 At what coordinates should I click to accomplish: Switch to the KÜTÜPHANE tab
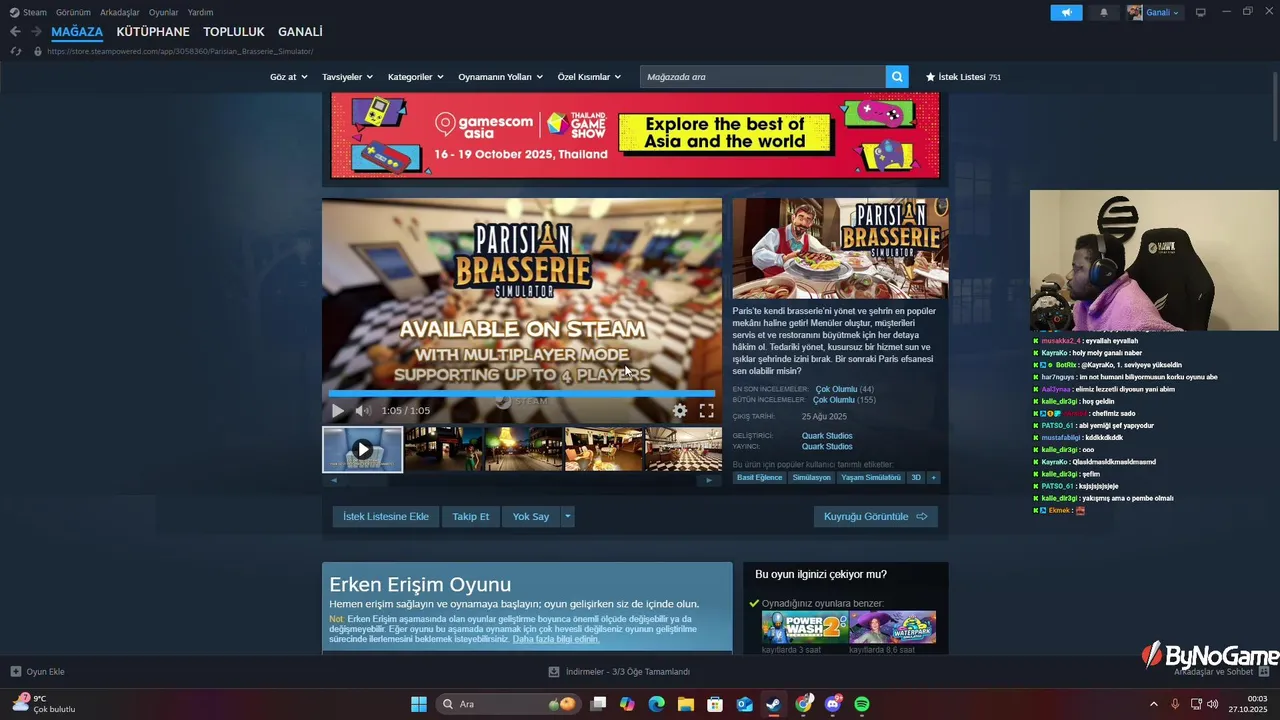(x=153, y=32)
